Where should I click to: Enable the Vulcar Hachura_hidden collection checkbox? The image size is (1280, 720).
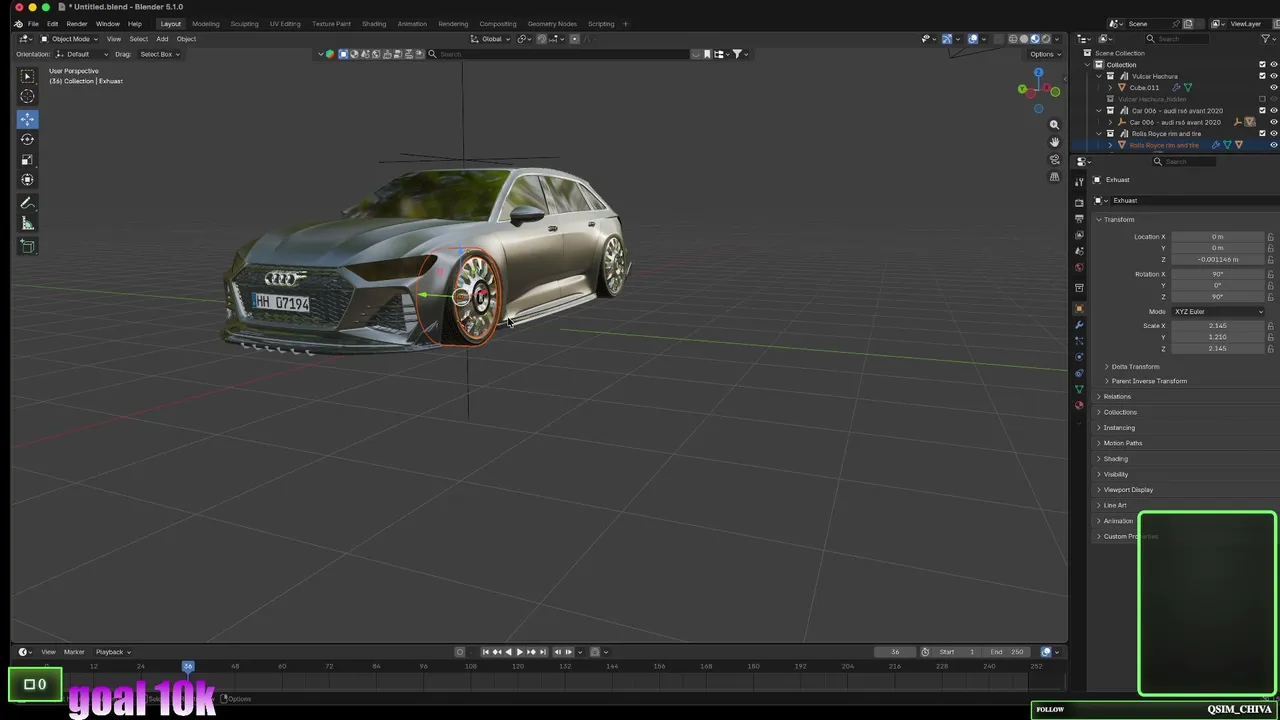point(1262,99)
